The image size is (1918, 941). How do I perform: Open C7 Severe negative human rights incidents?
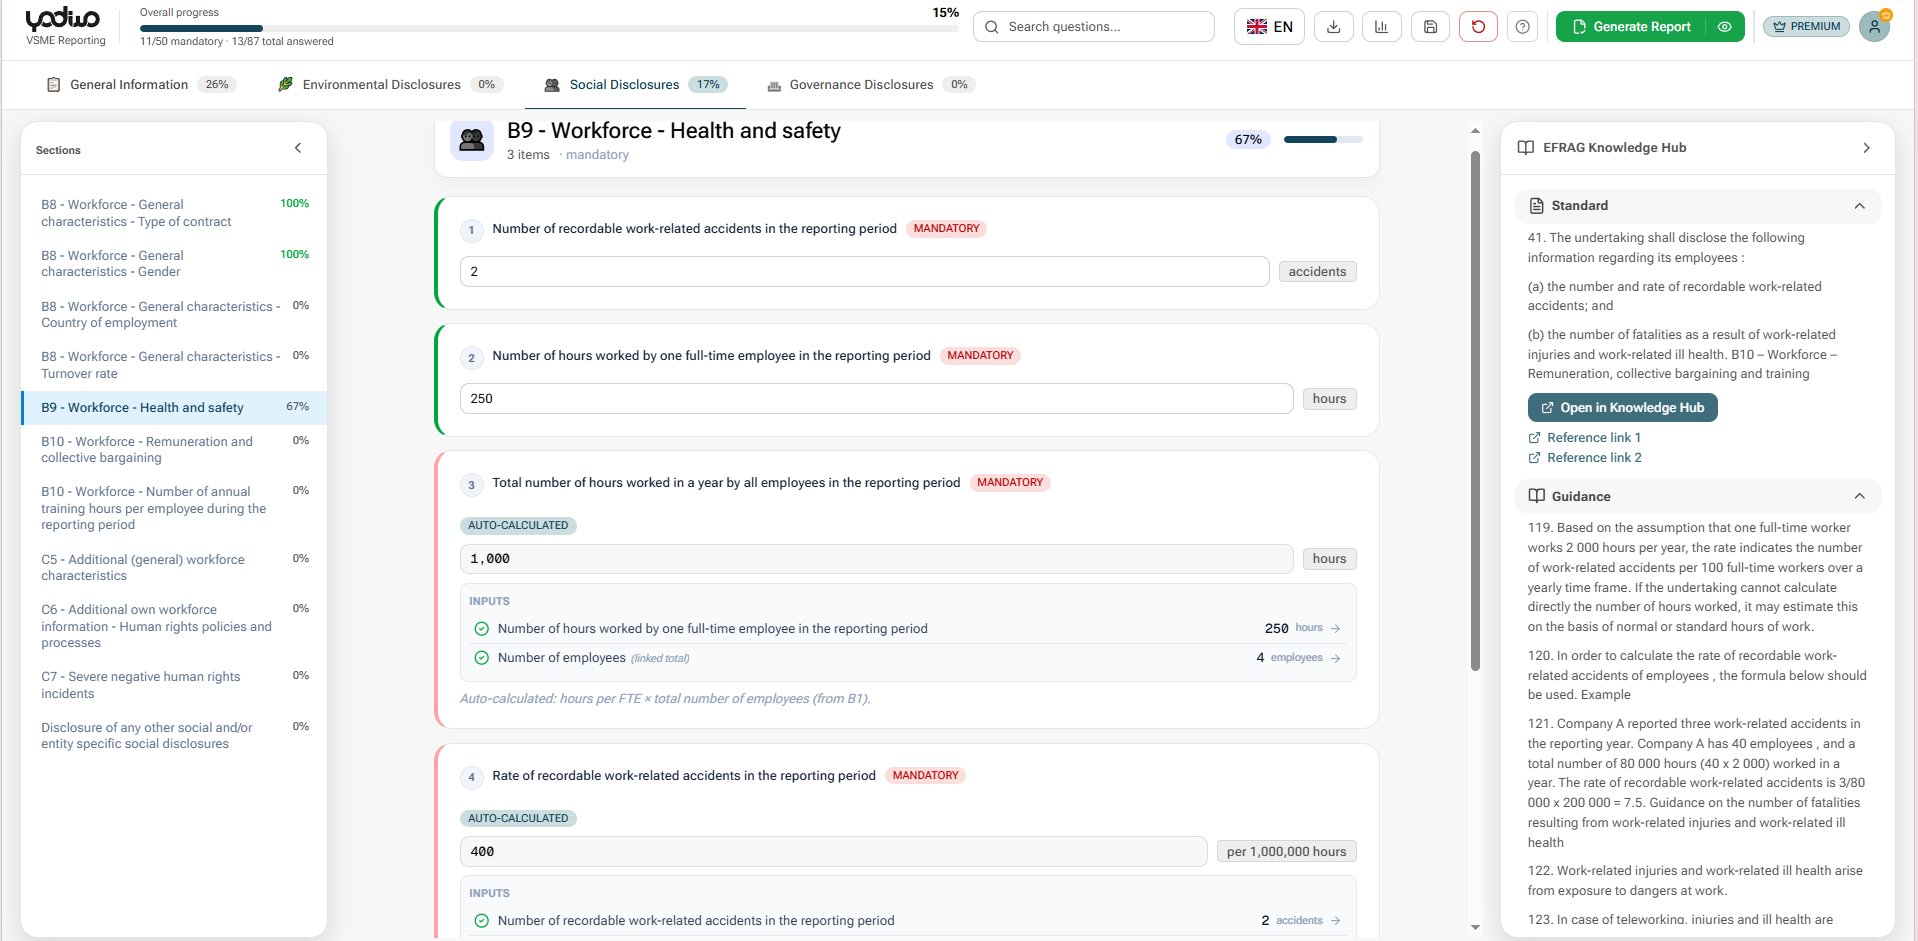tap(174, 685)
